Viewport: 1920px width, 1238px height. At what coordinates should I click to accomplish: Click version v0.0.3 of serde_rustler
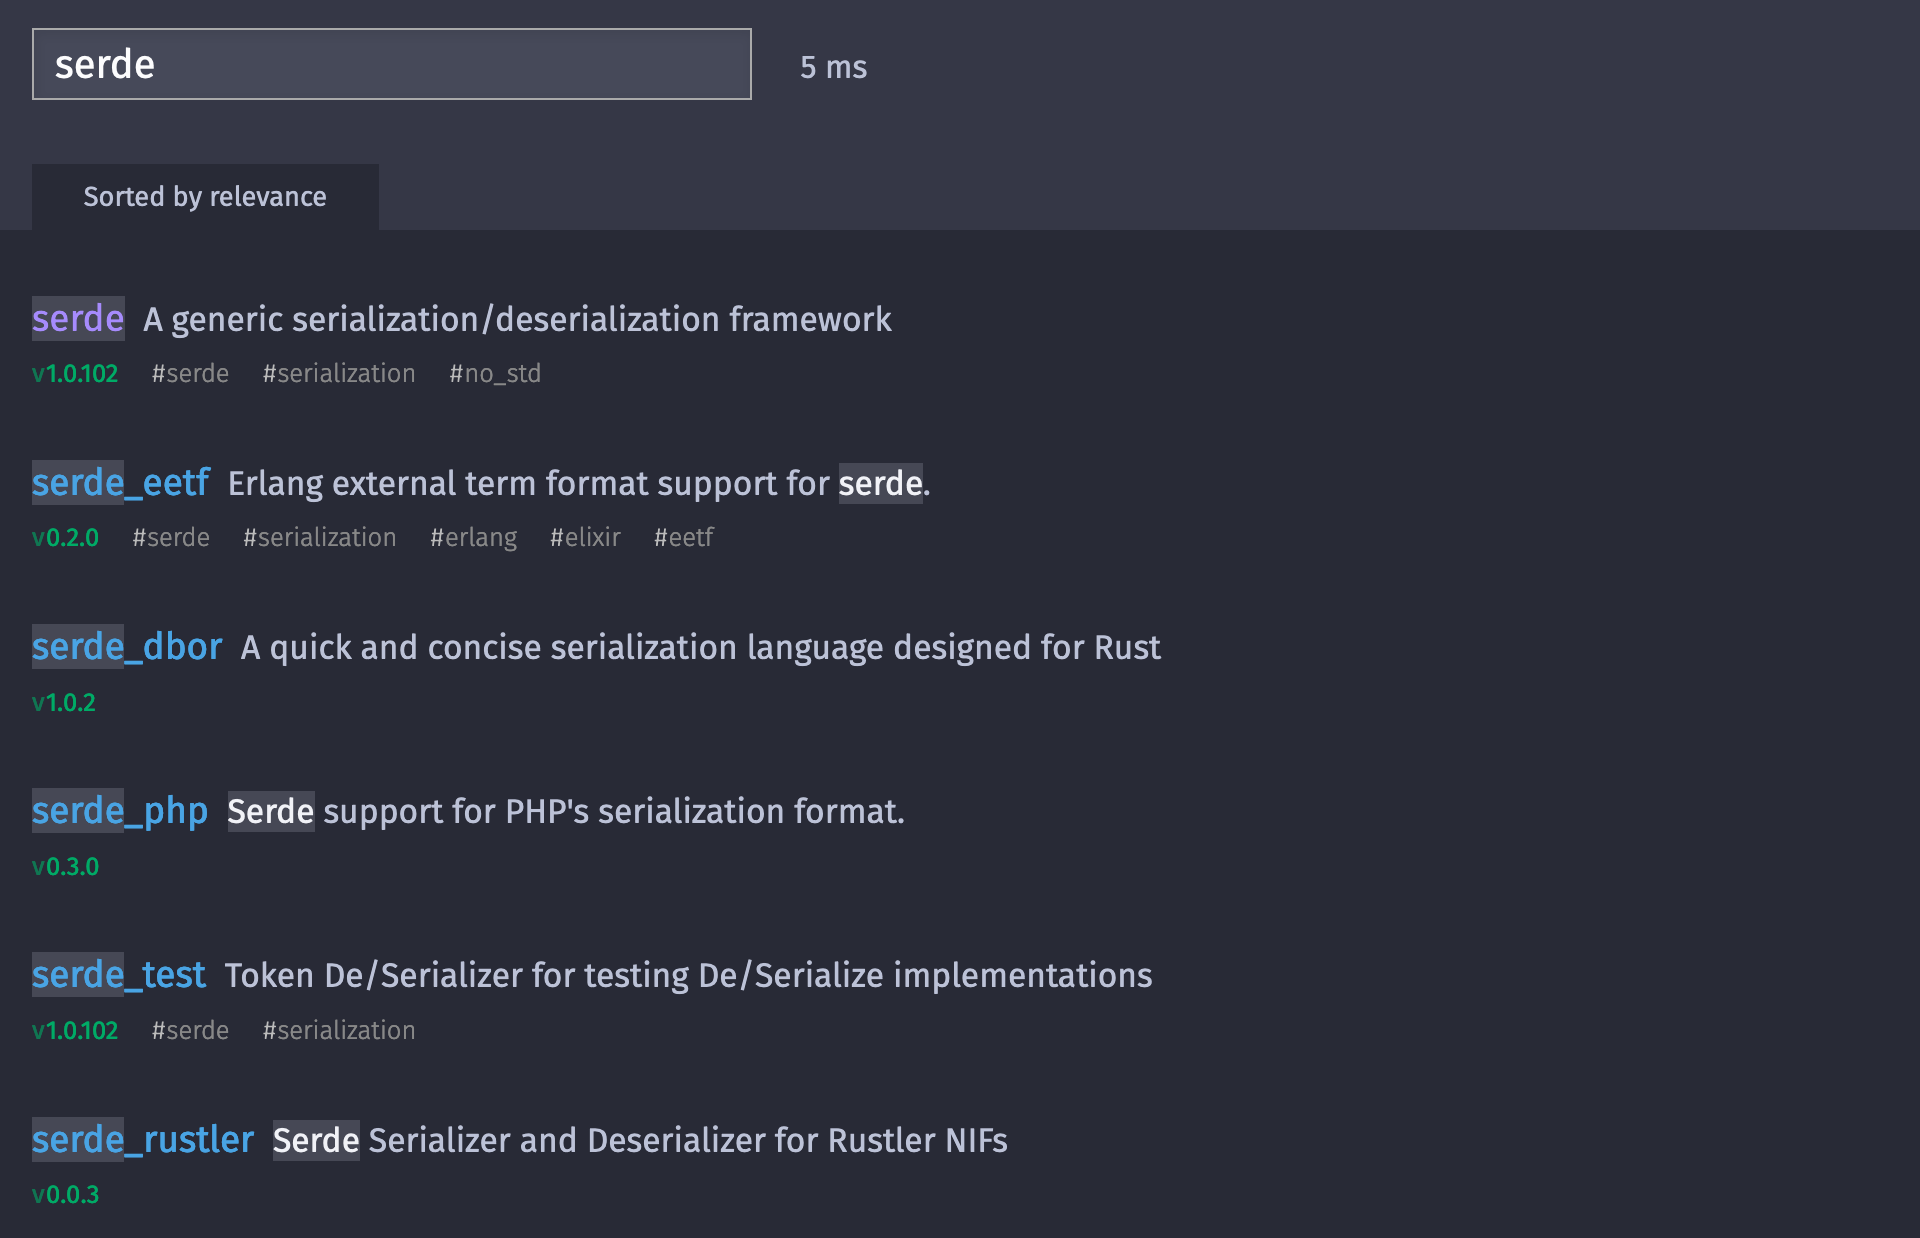click(x=66, y=1195)
